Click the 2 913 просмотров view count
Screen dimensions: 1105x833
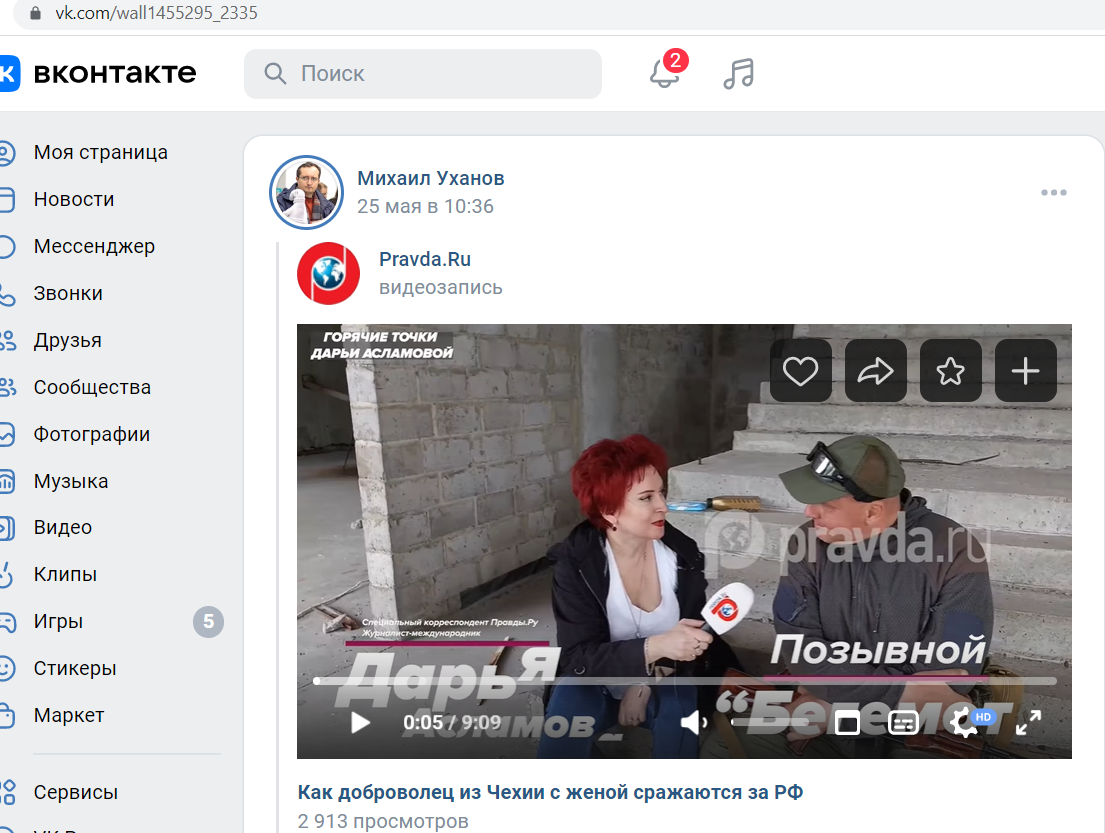[x=383, y=821]
